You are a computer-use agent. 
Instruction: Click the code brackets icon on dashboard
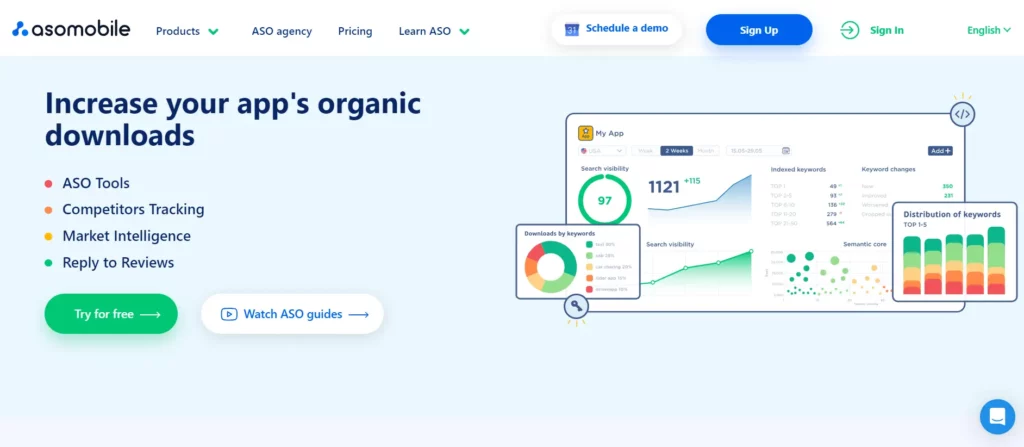pos(962,114)
